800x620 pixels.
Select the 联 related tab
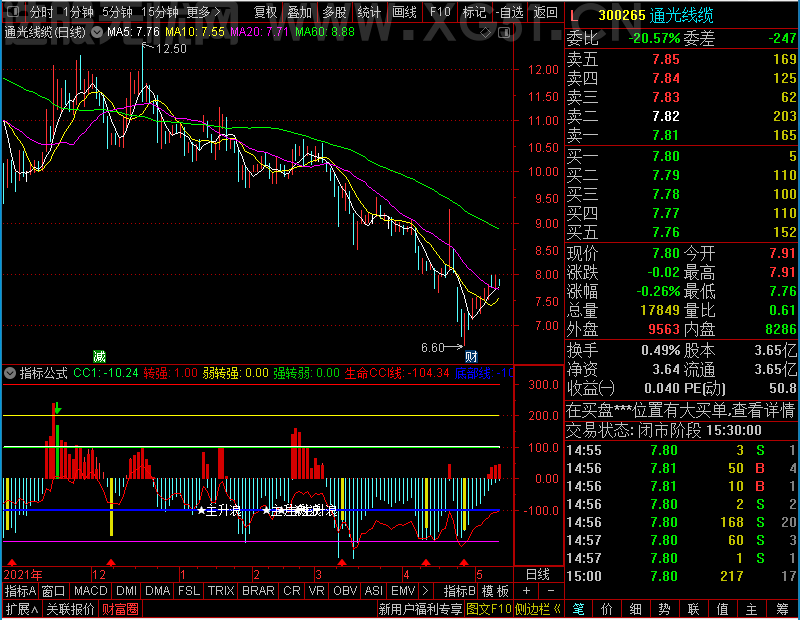tap(693, 609)
